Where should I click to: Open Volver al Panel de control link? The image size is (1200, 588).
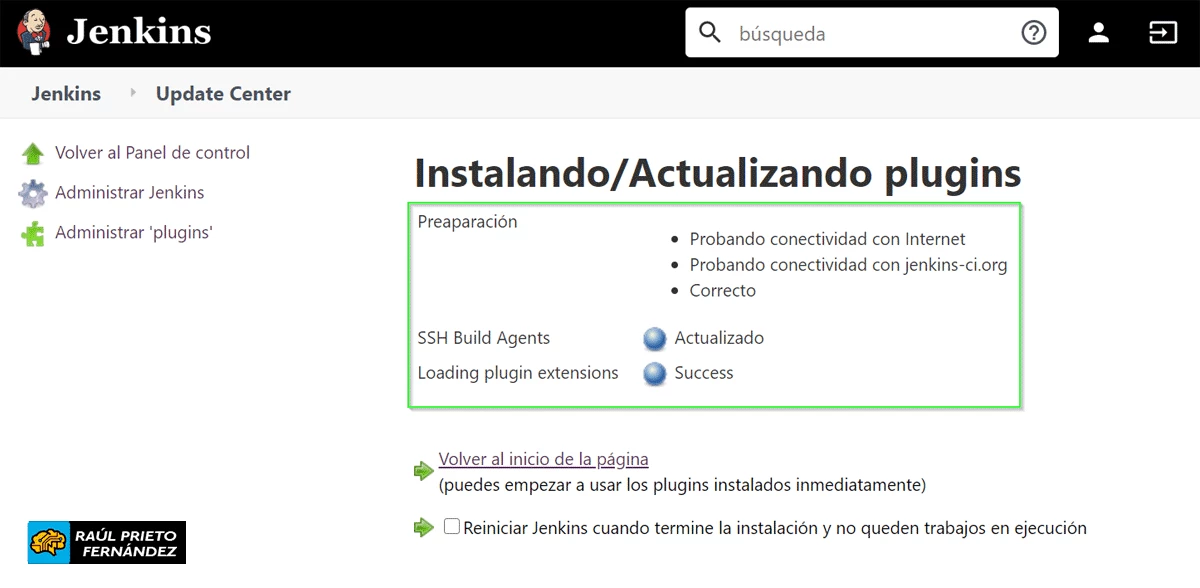coord(152,153)
